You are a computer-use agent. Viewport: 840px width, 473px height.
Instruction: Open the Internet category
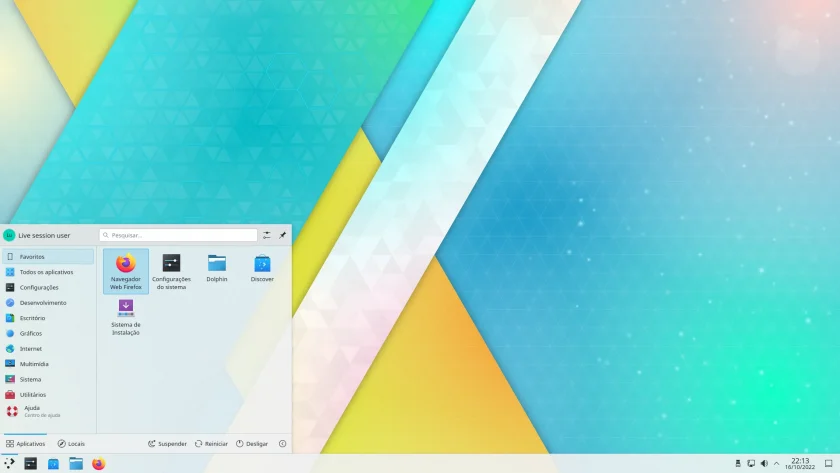(x=48, y=349)
